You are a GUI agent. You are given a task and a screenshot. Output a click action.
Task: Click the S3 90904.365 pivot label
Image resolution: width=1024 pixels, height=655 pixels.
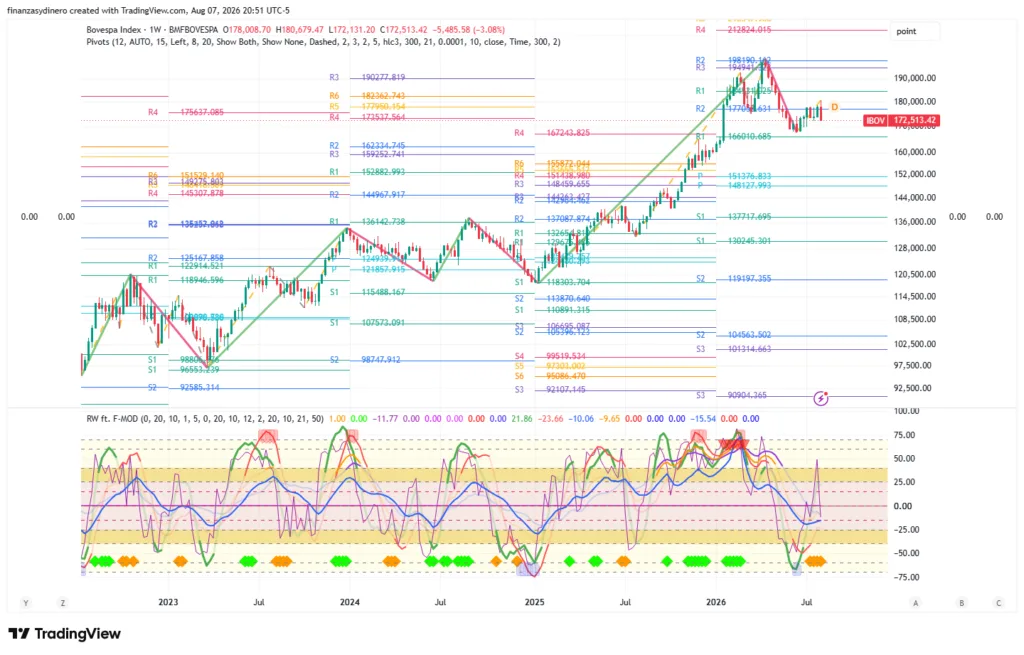click(731, 395)
